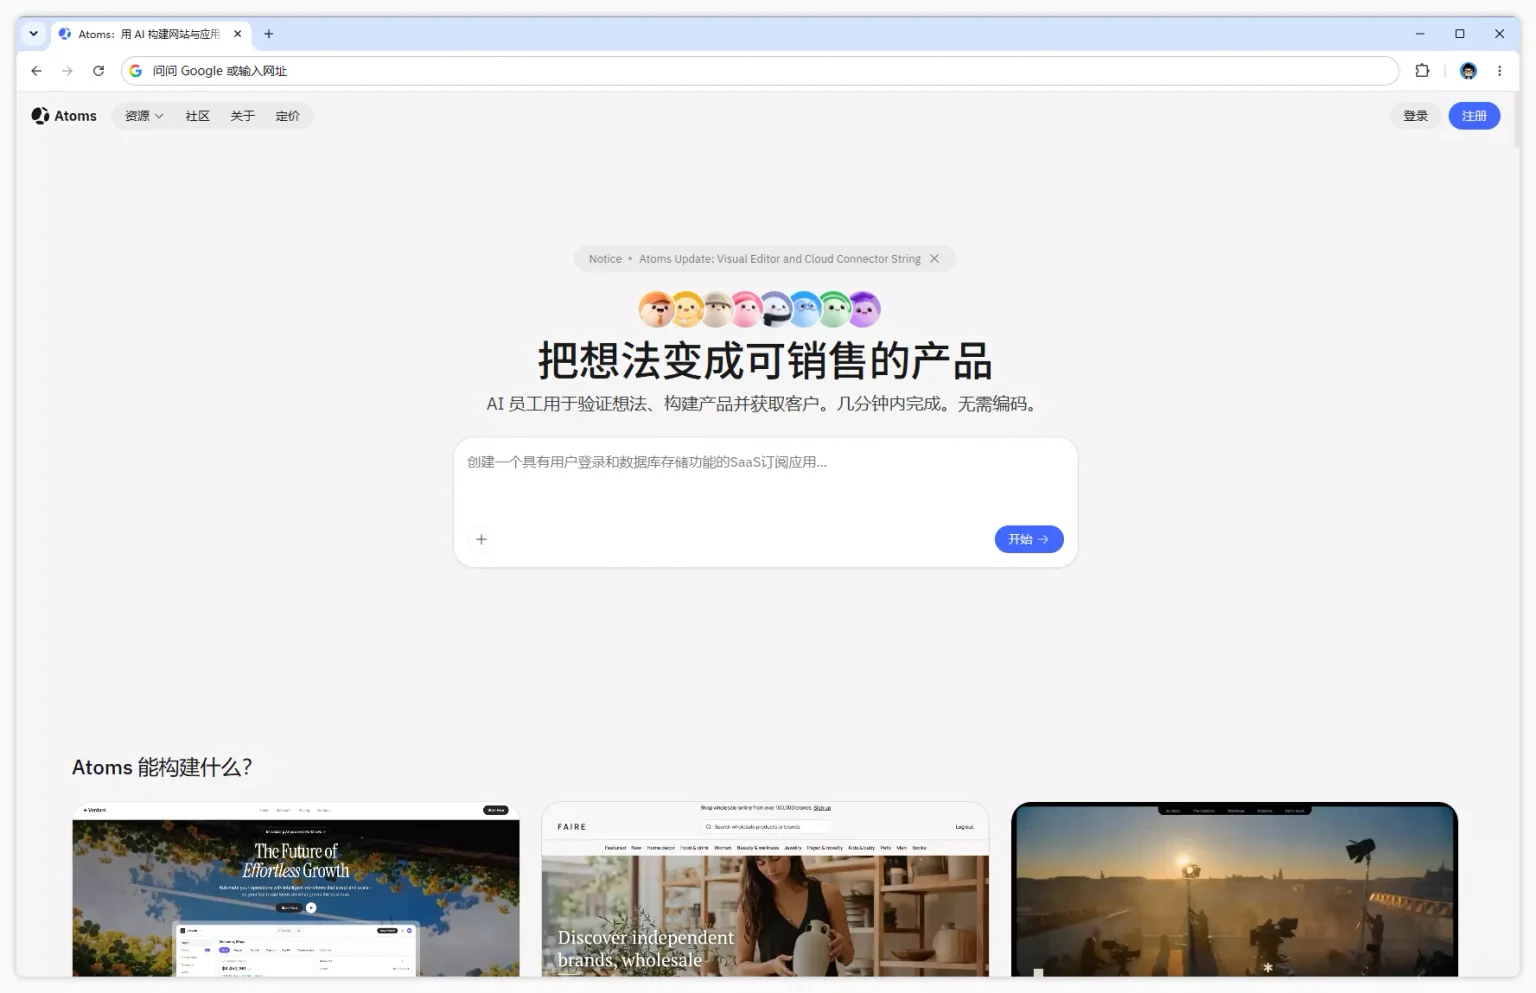This screenshot has height=993, width=1536.
Task: Maximize the browser window
Action: click(x=1459, y=34)
